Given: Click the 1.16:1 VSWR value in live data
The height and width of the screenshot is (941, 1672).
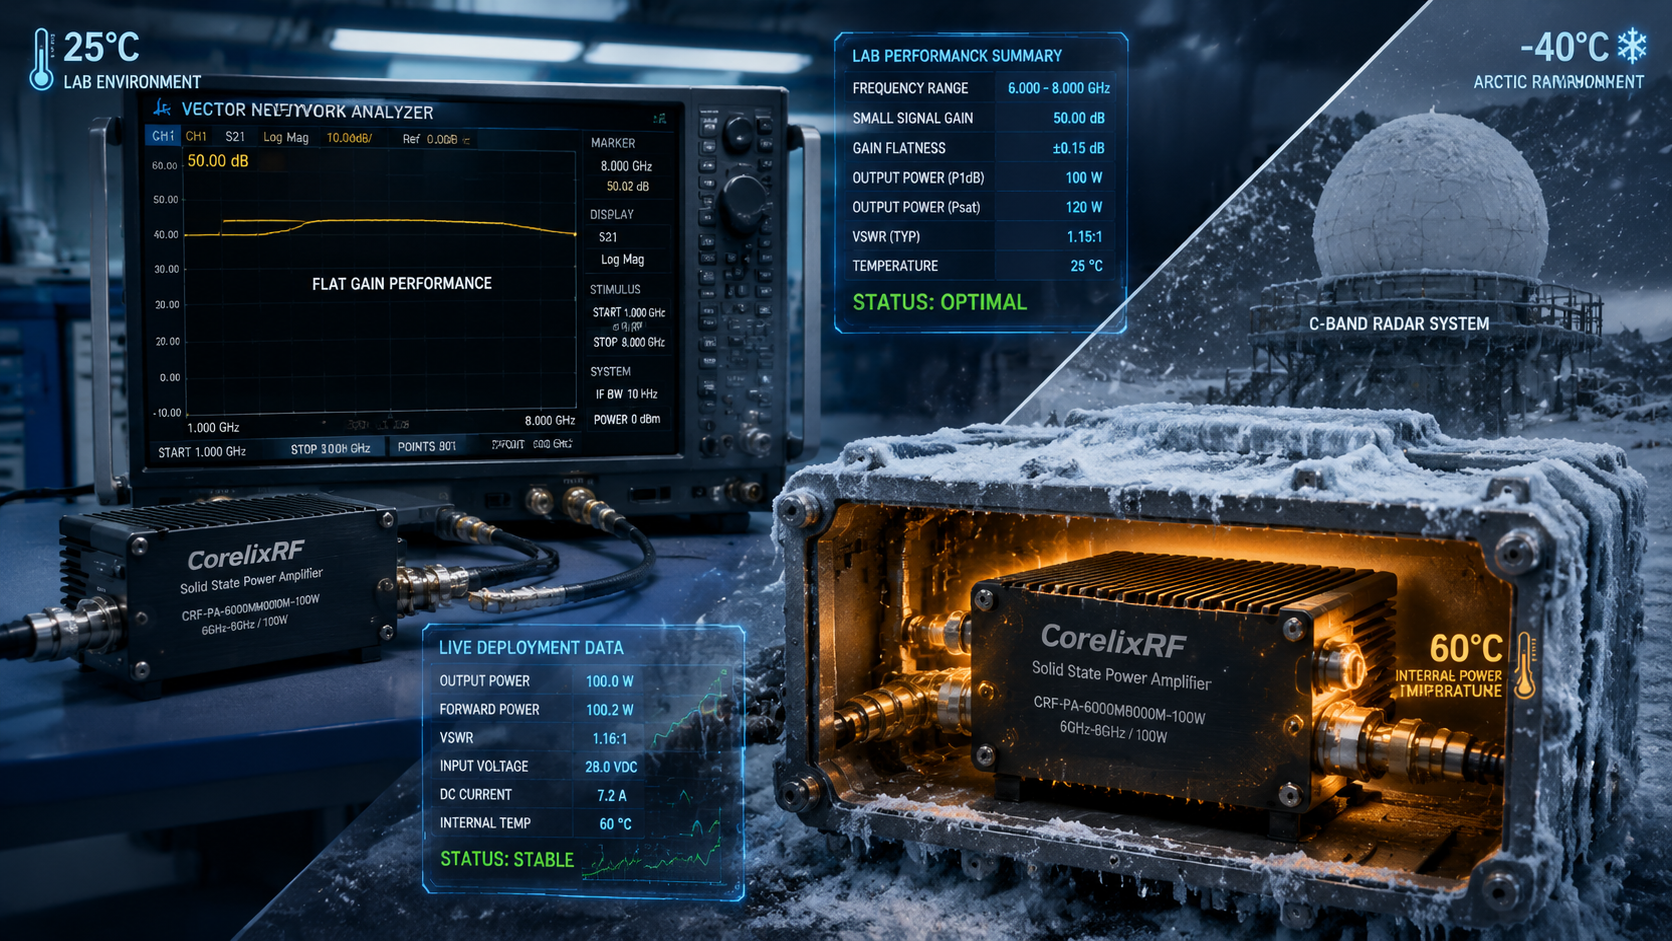Looking at the screenshot, I should point(610,738).
